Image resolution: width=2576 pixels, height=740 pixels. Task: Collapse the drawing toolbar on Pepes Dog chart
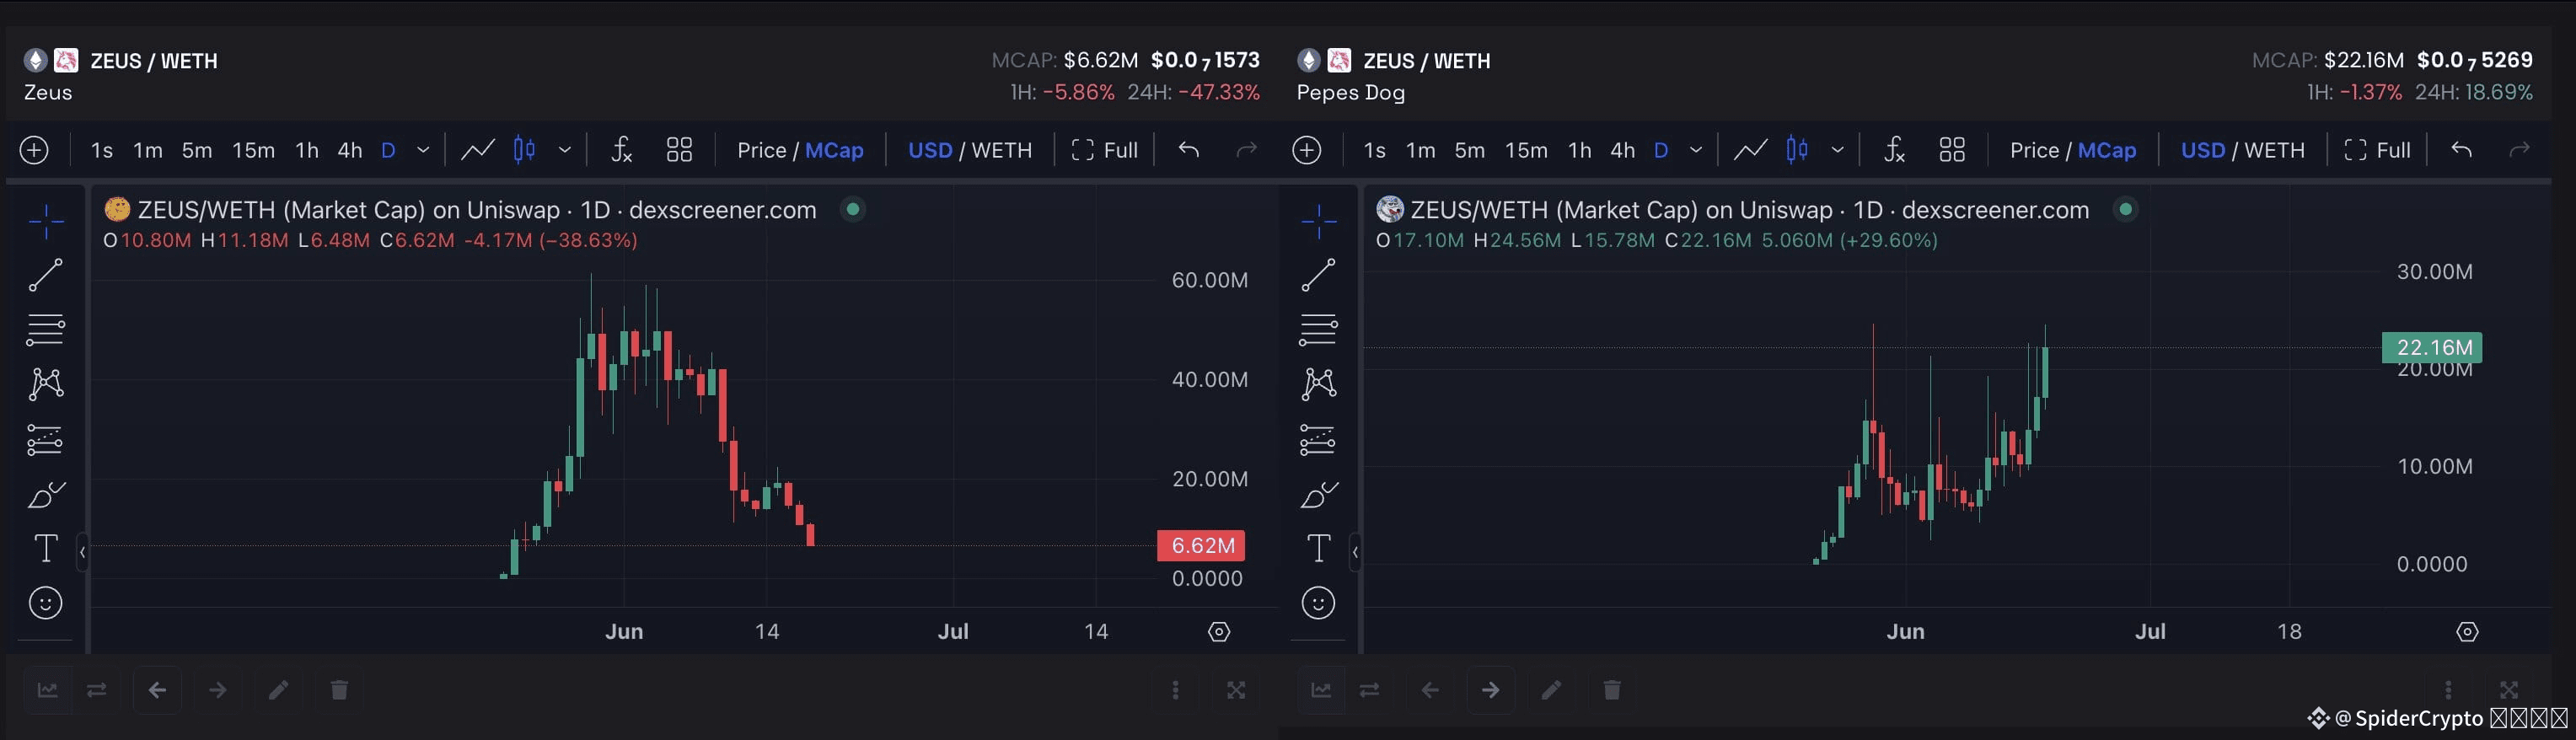[x=1355, y=551]
